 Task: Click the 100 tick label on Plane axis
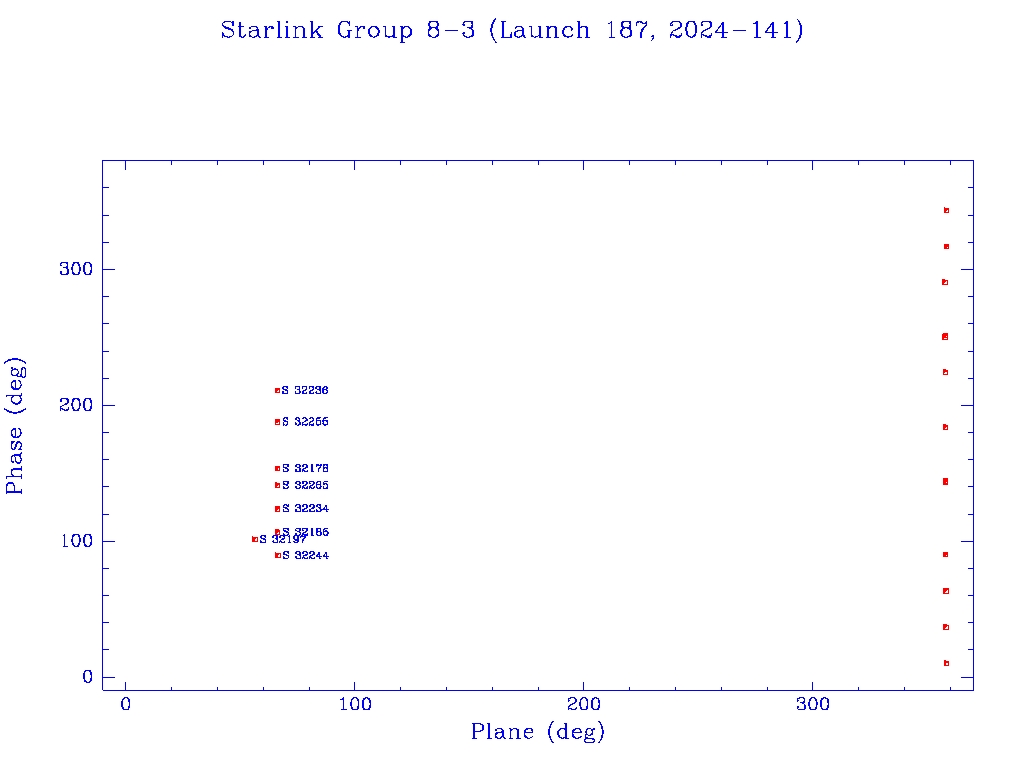(x=355, y=704)
